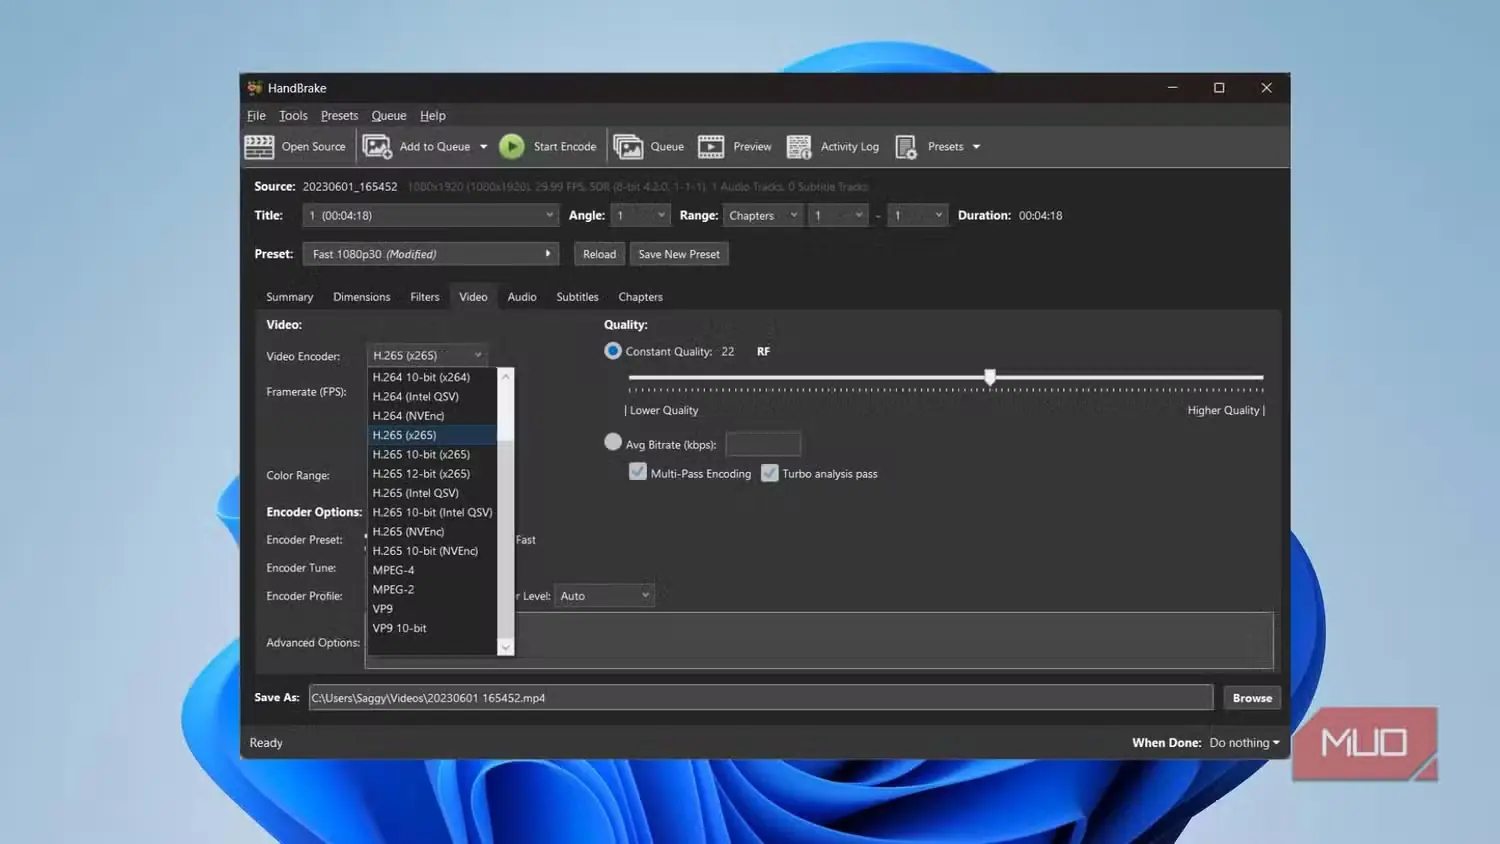
Task: Click the Avg Bitrate input field
Action: pyautogui.click(x=763, y=444)
